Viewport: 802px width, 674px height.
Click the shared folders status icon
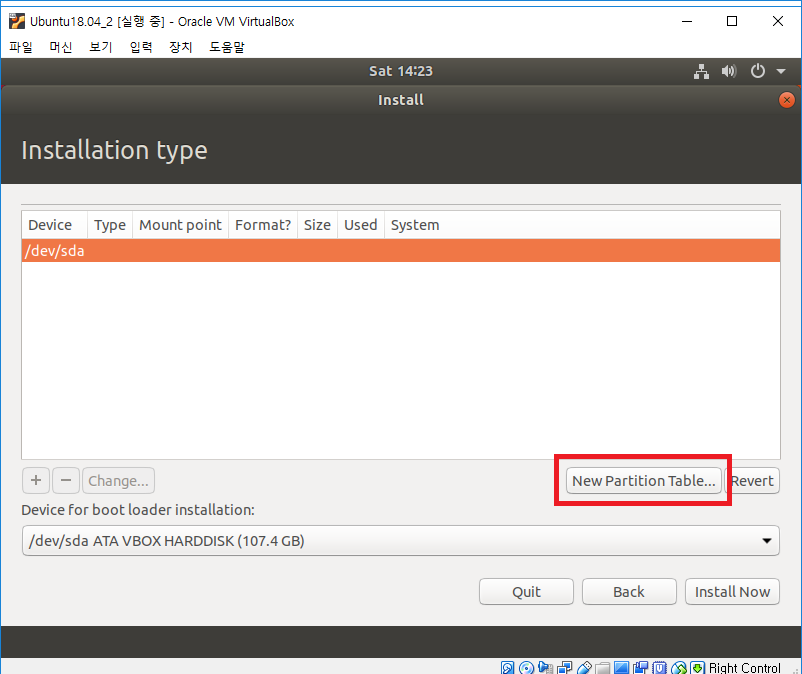point(603,667)
